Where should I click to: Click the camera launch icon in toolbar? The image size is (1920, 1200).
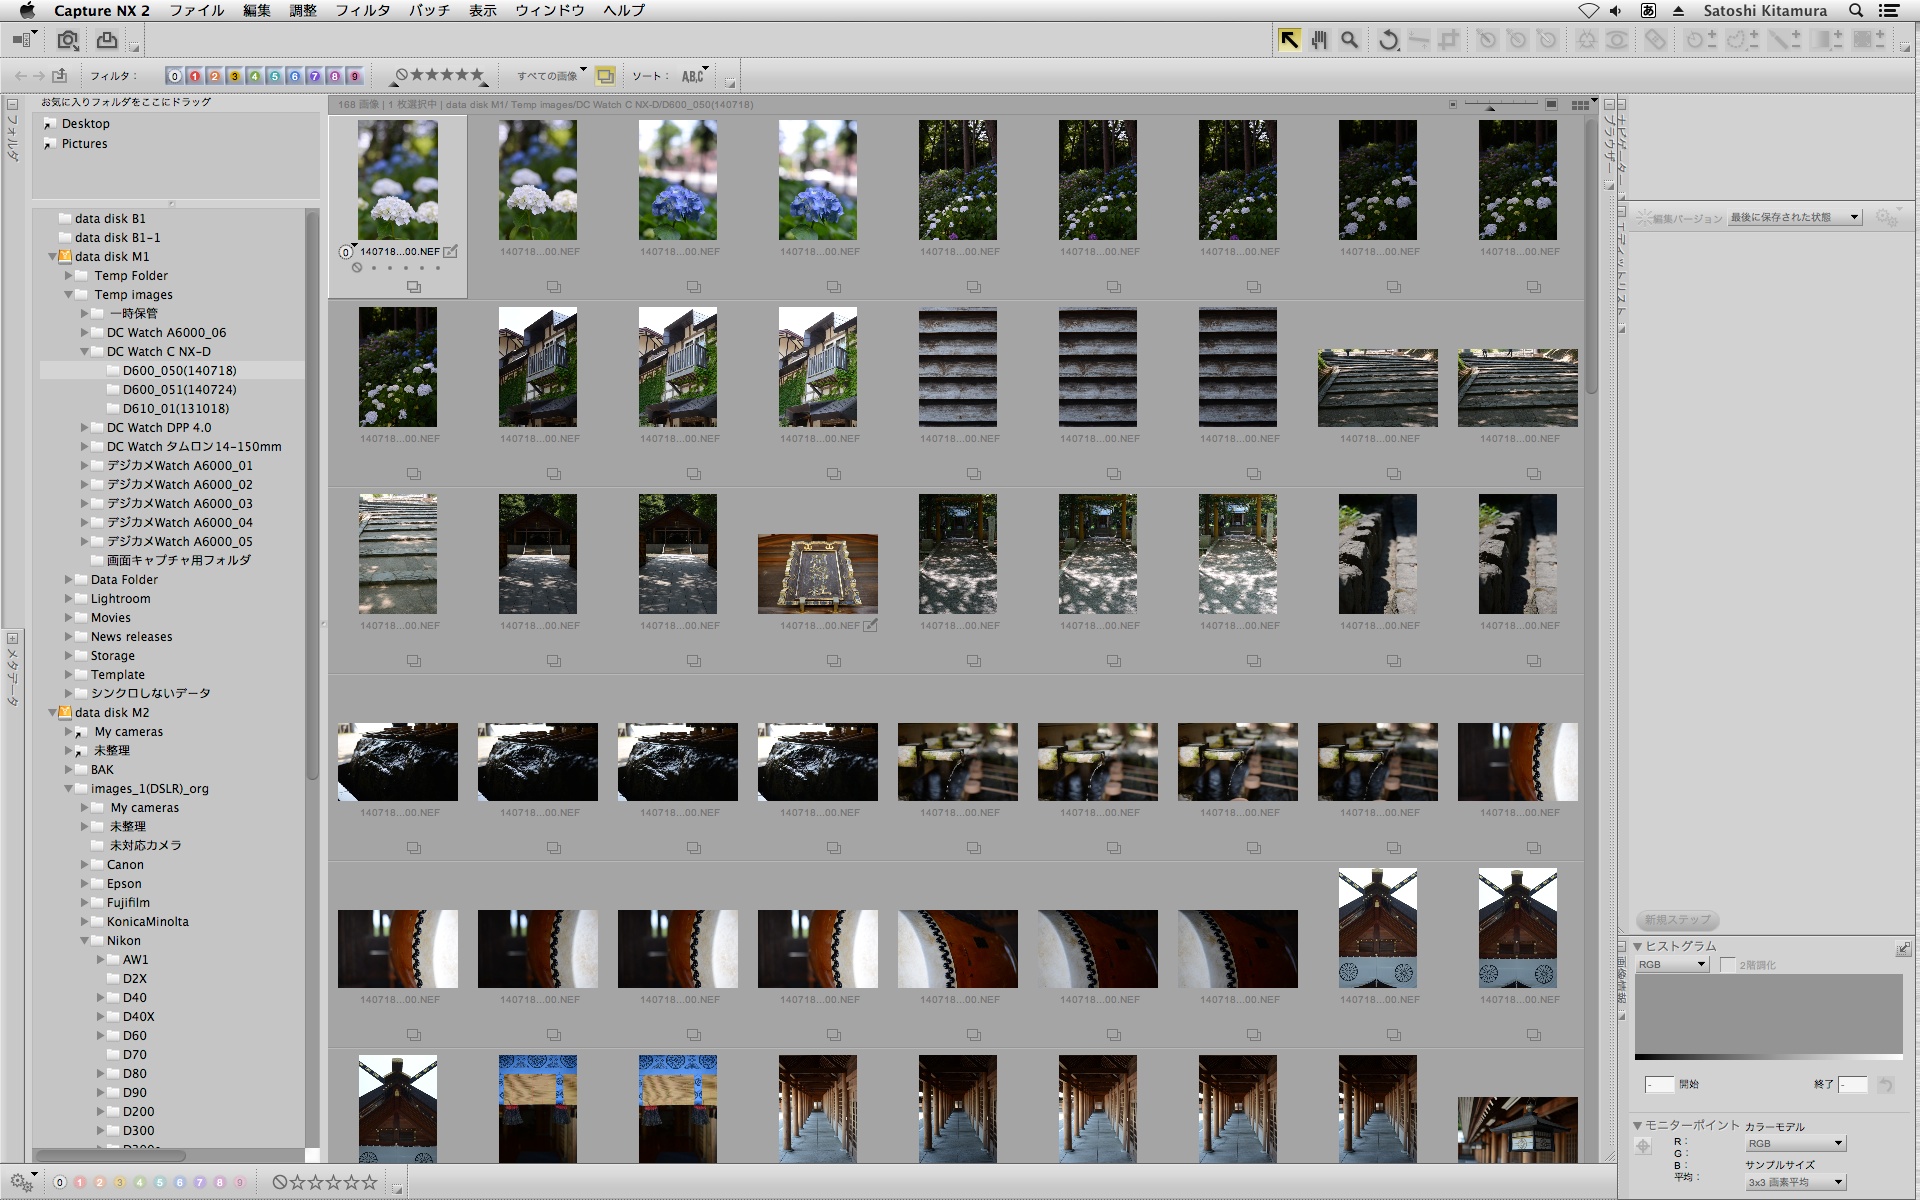[x=67, y=40]
